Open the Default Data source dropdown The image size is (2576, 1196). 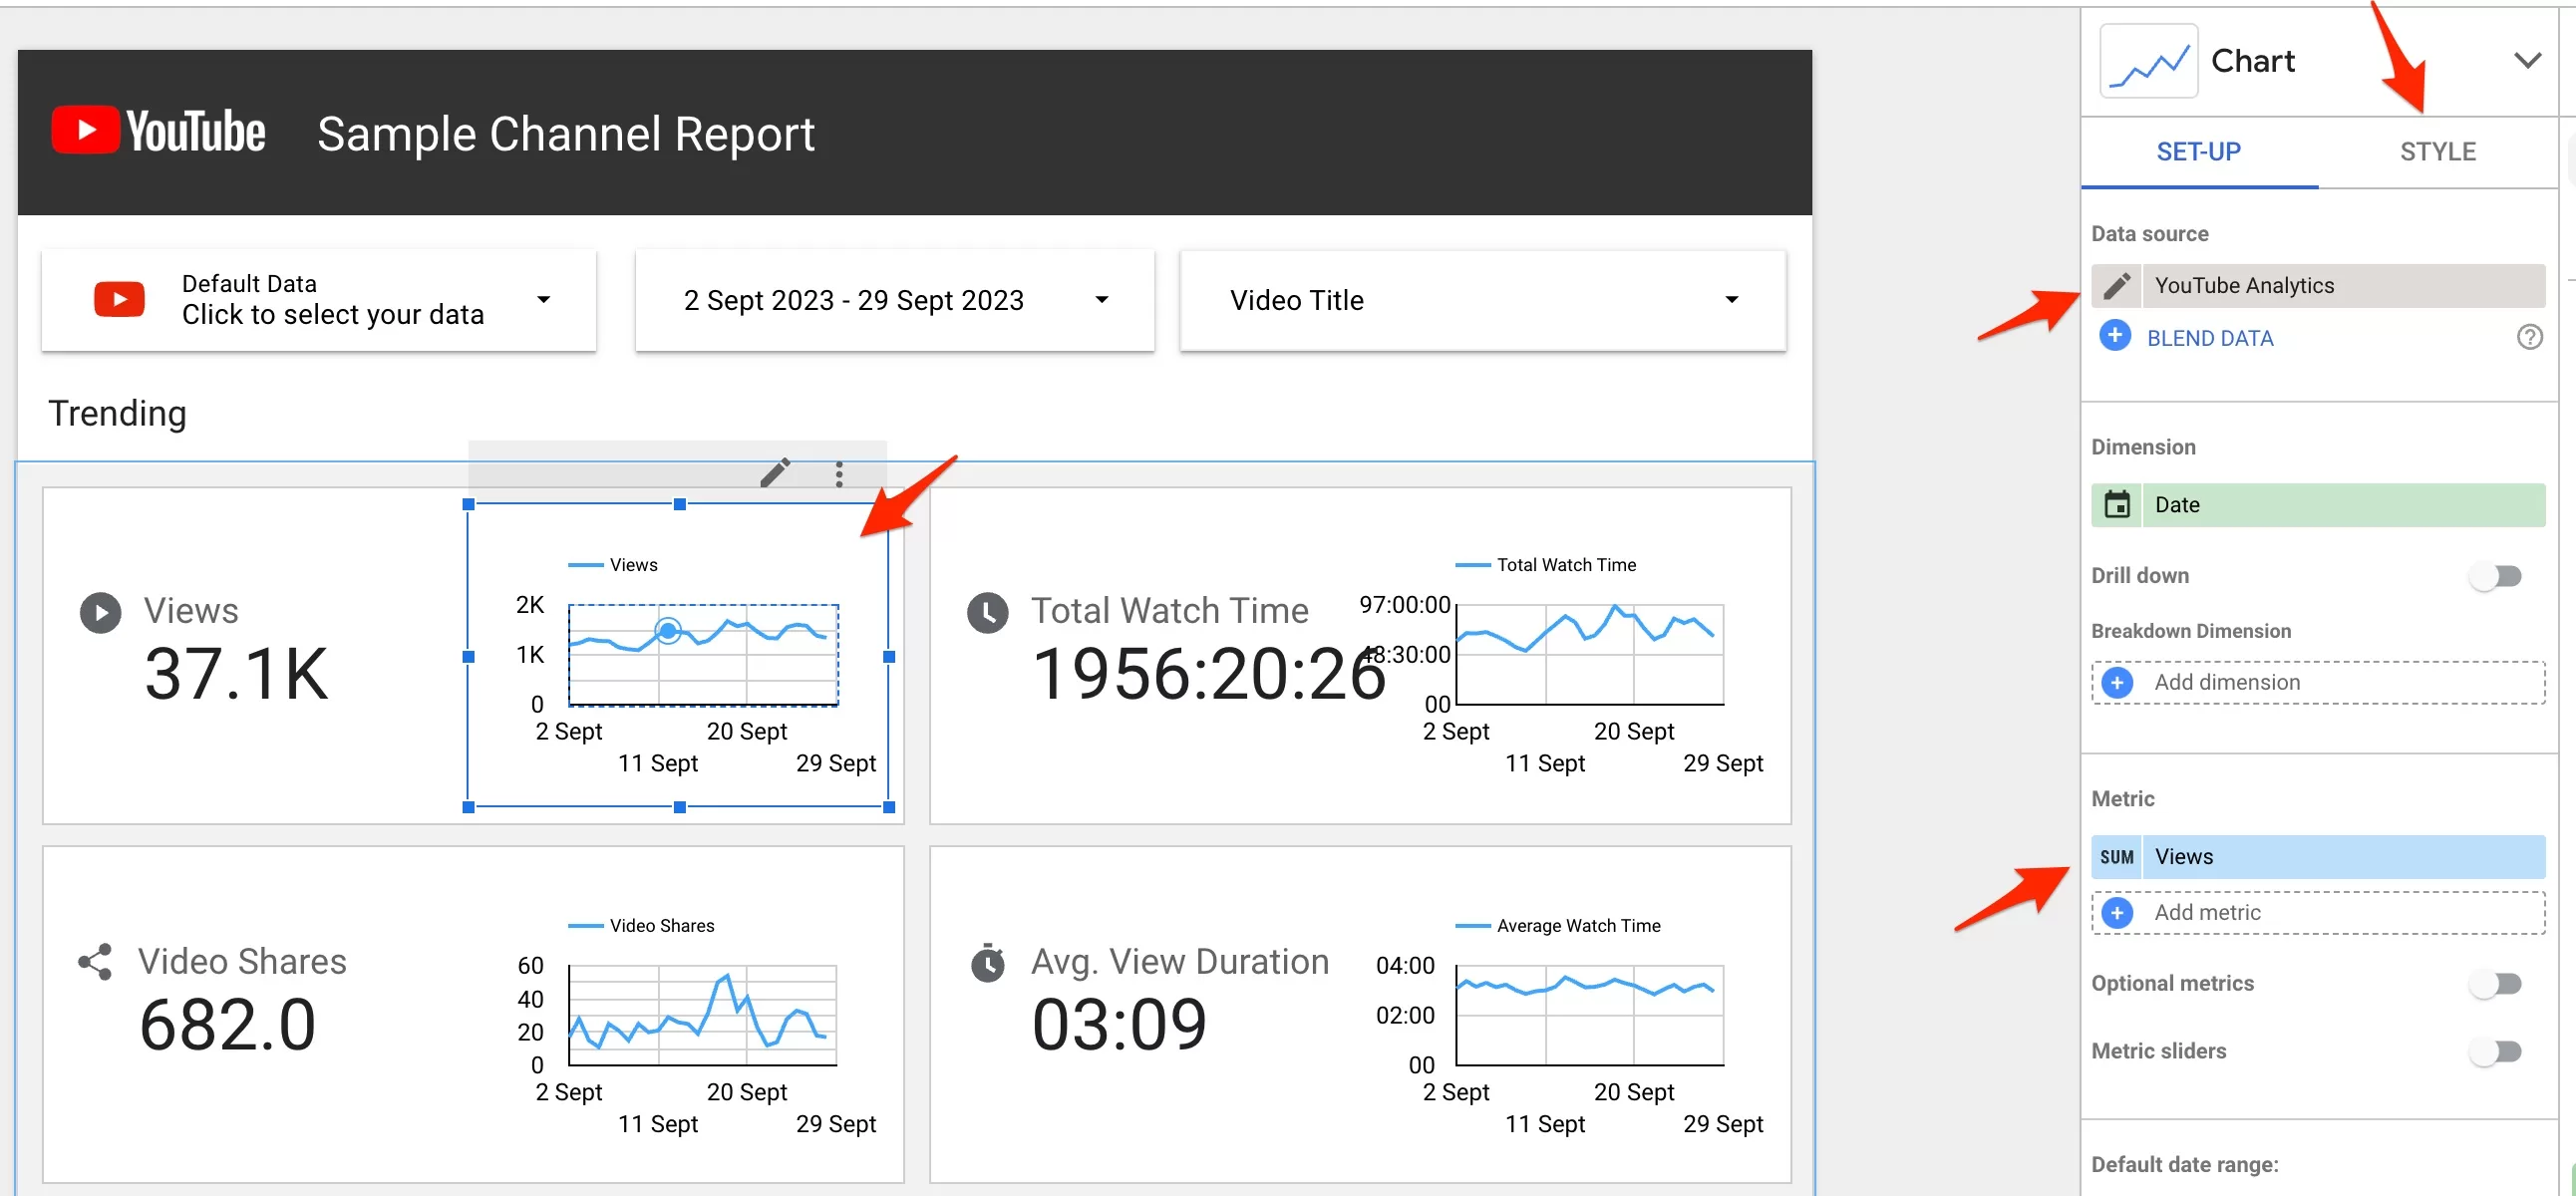click(319, 300)
